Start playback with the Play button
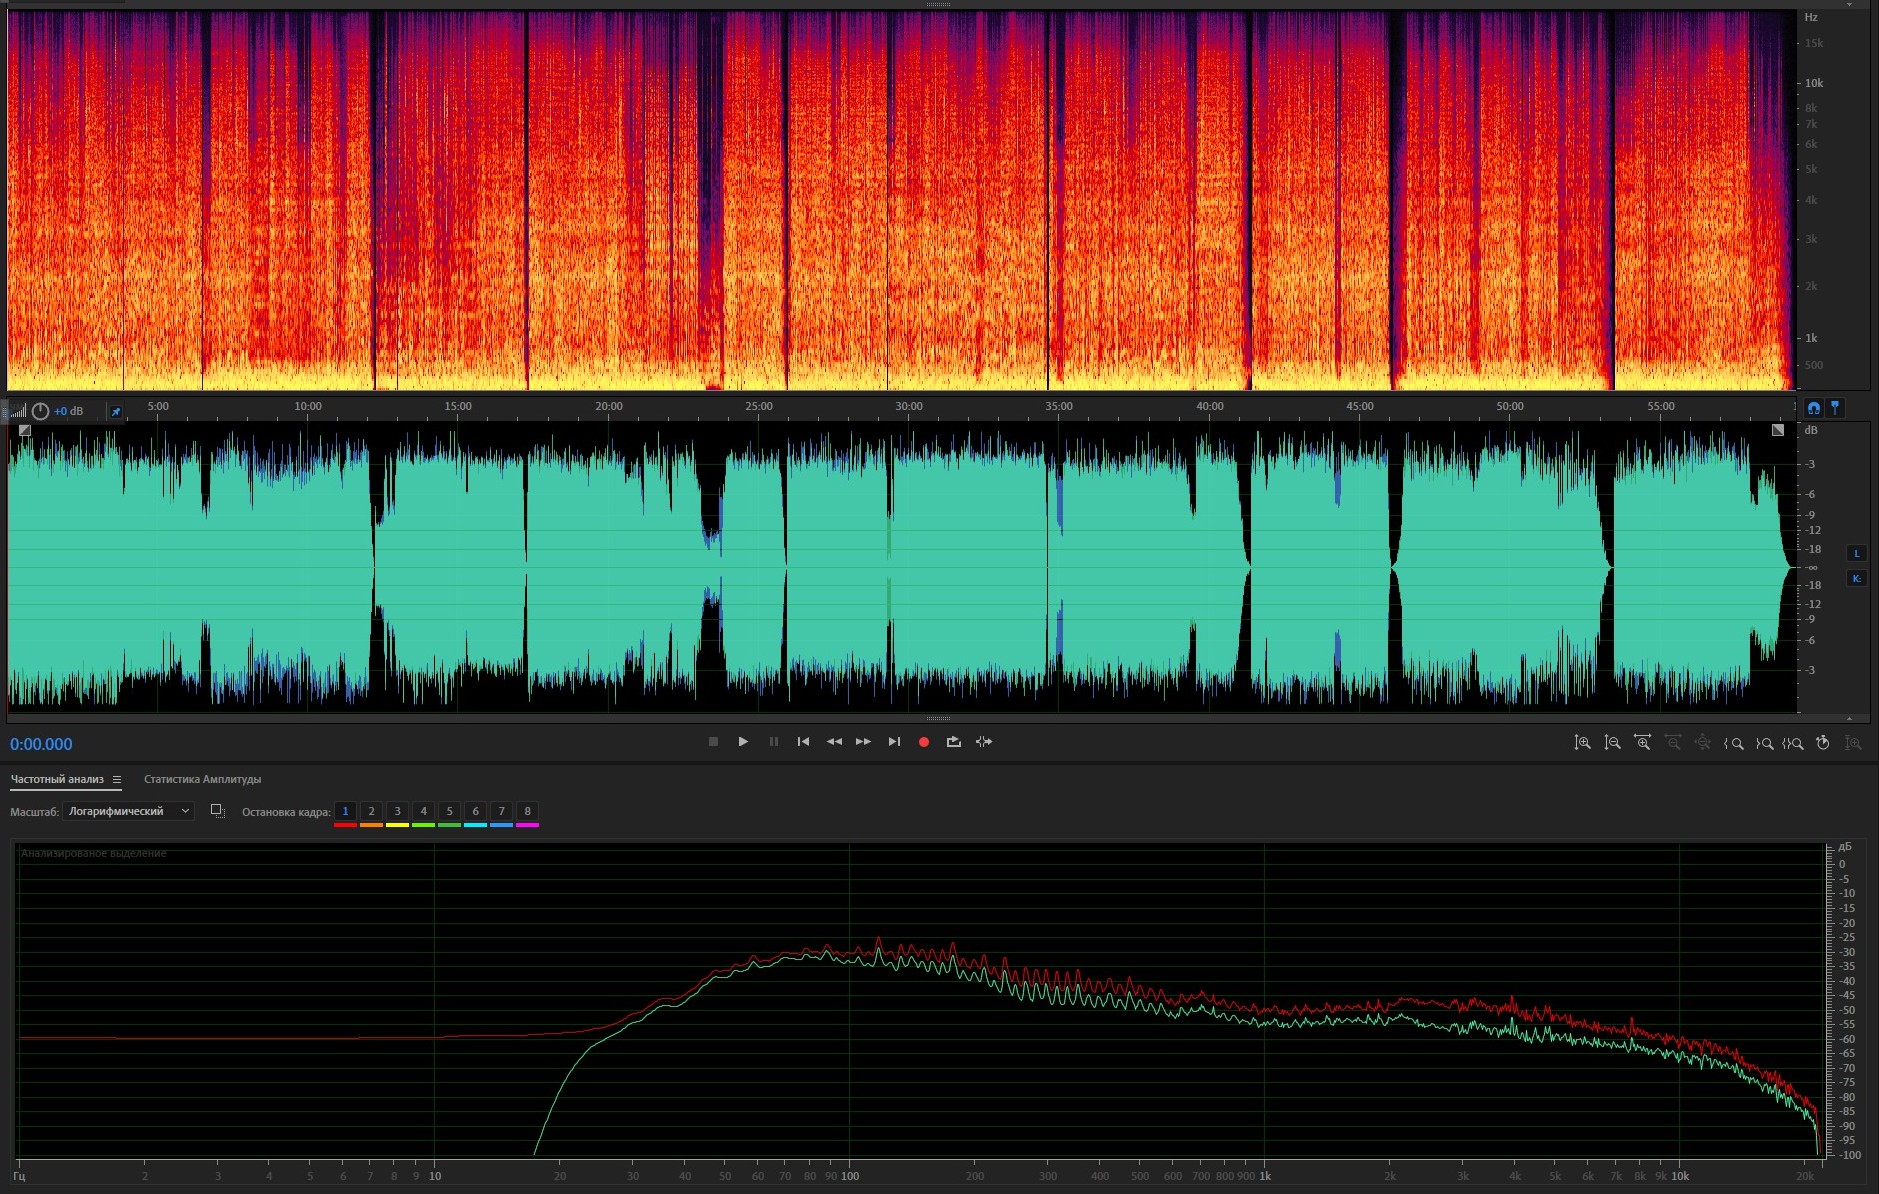This screenshot has width=1879, height=1194. 743,742
